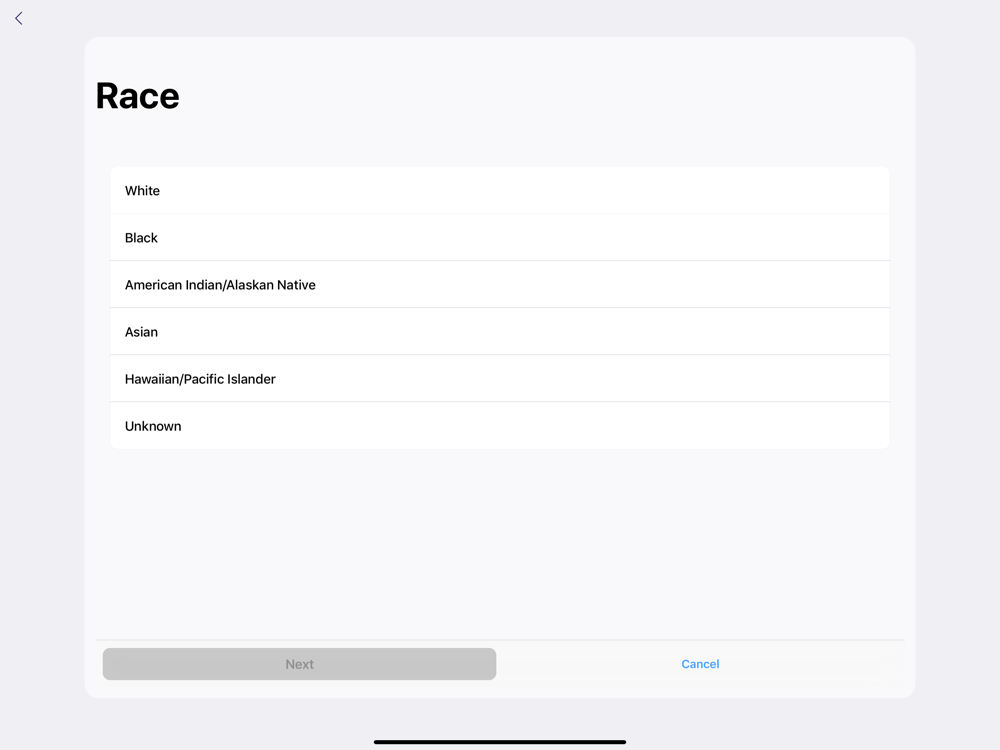
Task: Click the Race page heading
Action: click(138, 96)
